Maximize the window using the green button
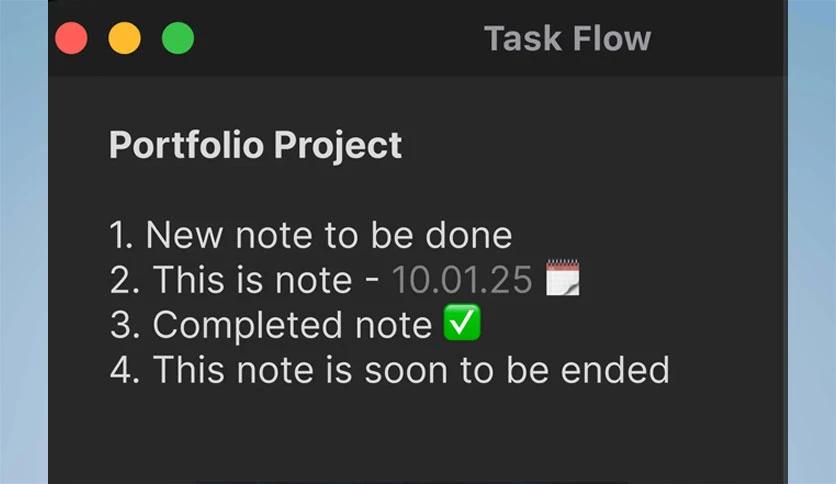The height and width of the screenshot is (484, 836). [178, 38]
